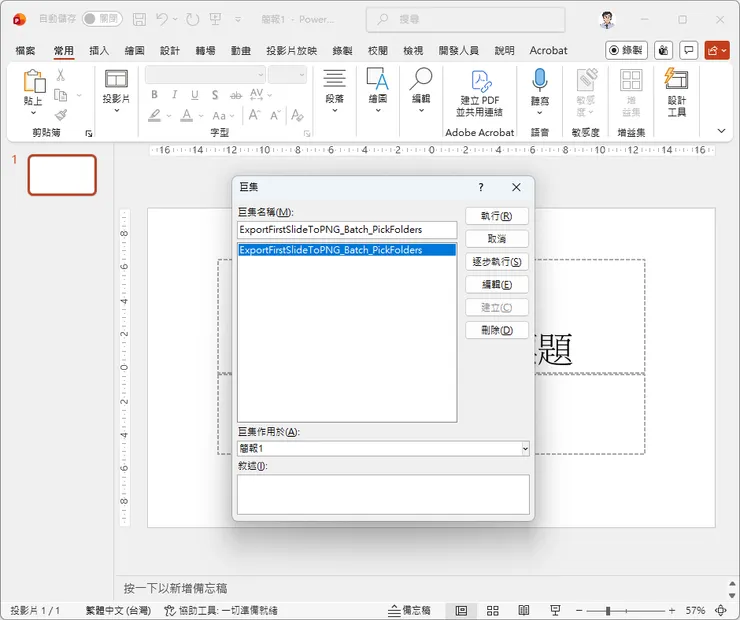
Task: Click the zoom slider handle
Action: click(608, 611)
